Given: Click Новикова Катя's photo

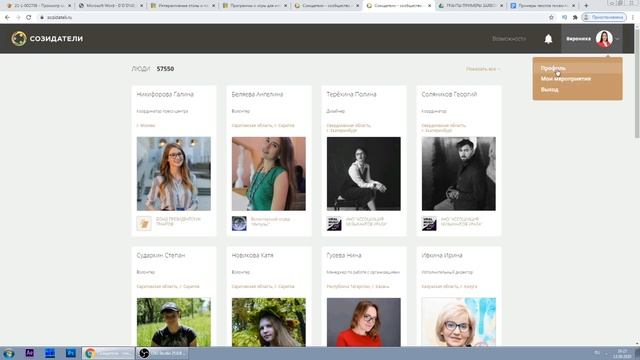Looking at the screenshot, I should (269, 322).
